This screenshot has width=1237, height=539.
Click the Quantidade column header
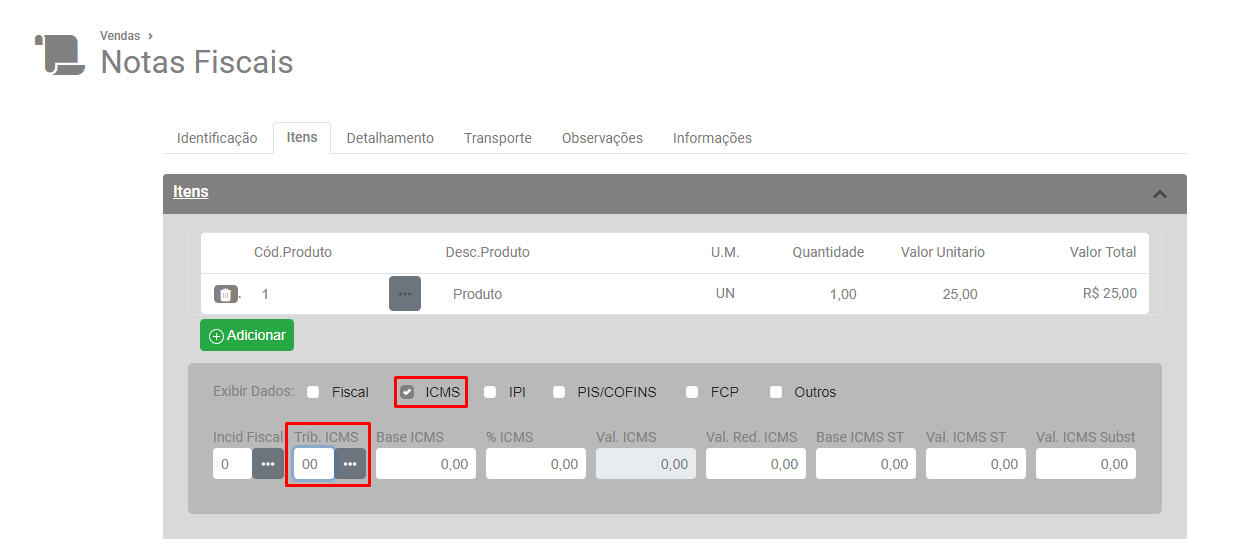point(828,252)
